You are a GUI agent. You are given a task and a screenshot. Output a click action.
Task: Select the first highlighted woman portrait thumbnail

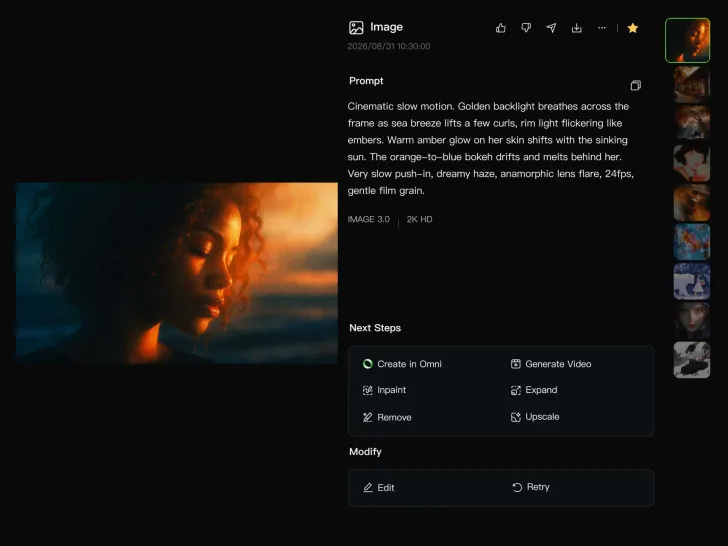pos(688,40)
